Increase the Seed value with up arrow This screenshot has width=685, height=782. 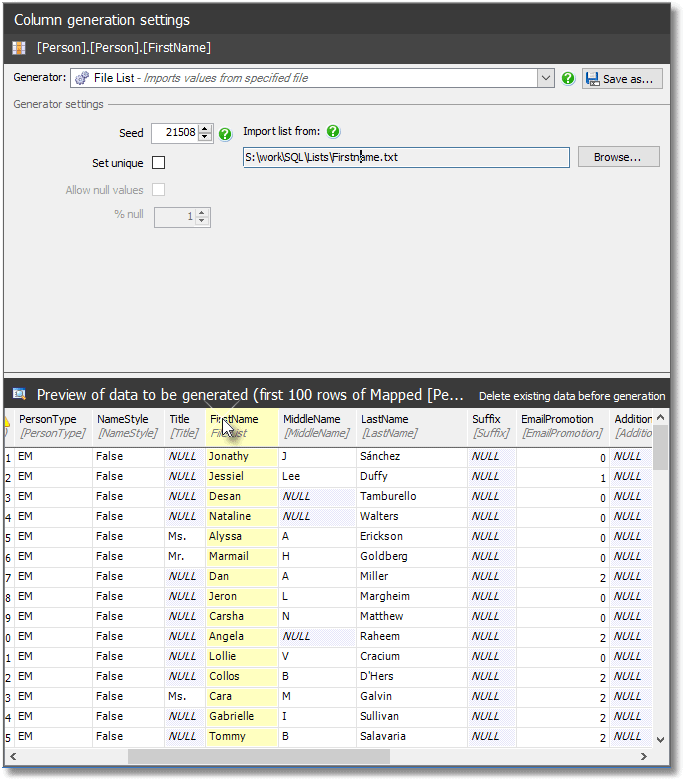[205, 129]
